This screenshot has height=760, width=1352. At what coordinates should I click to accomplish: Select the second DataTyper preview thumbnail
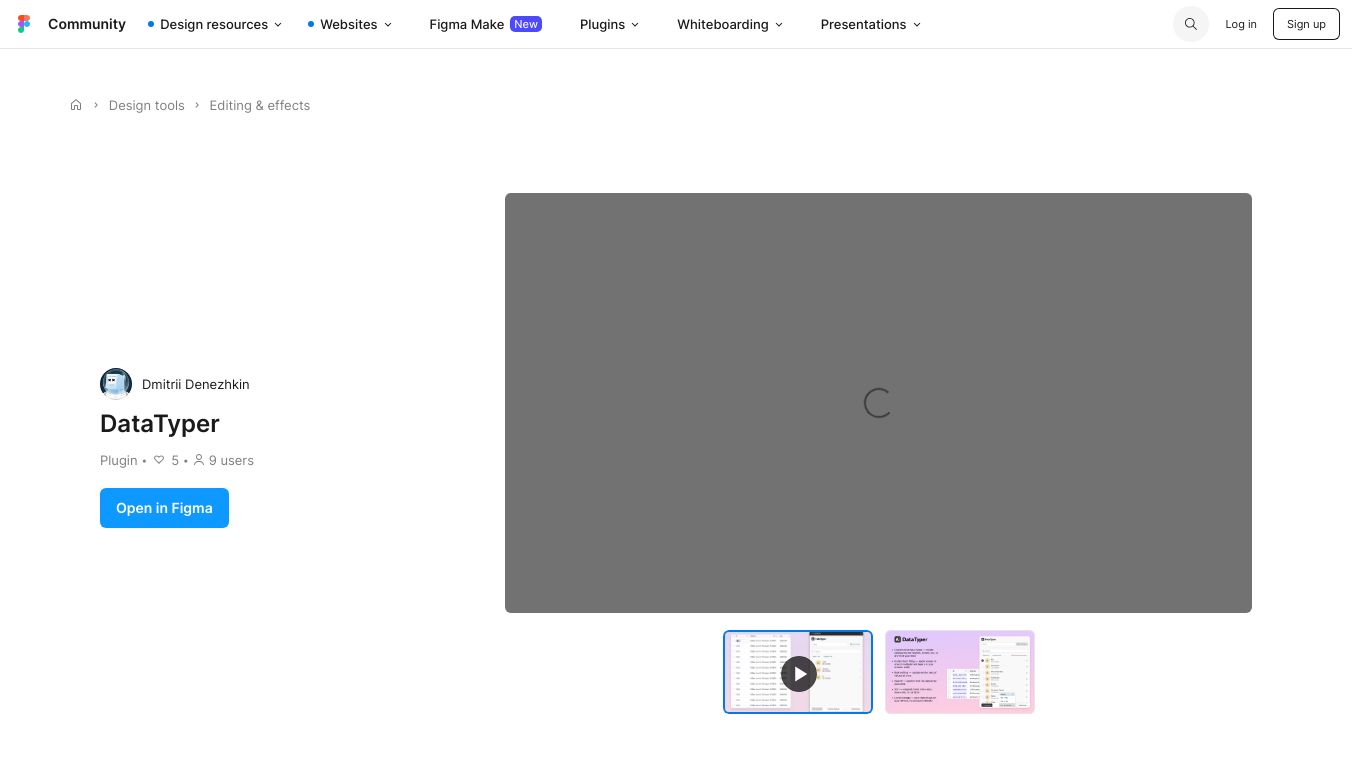960,672
